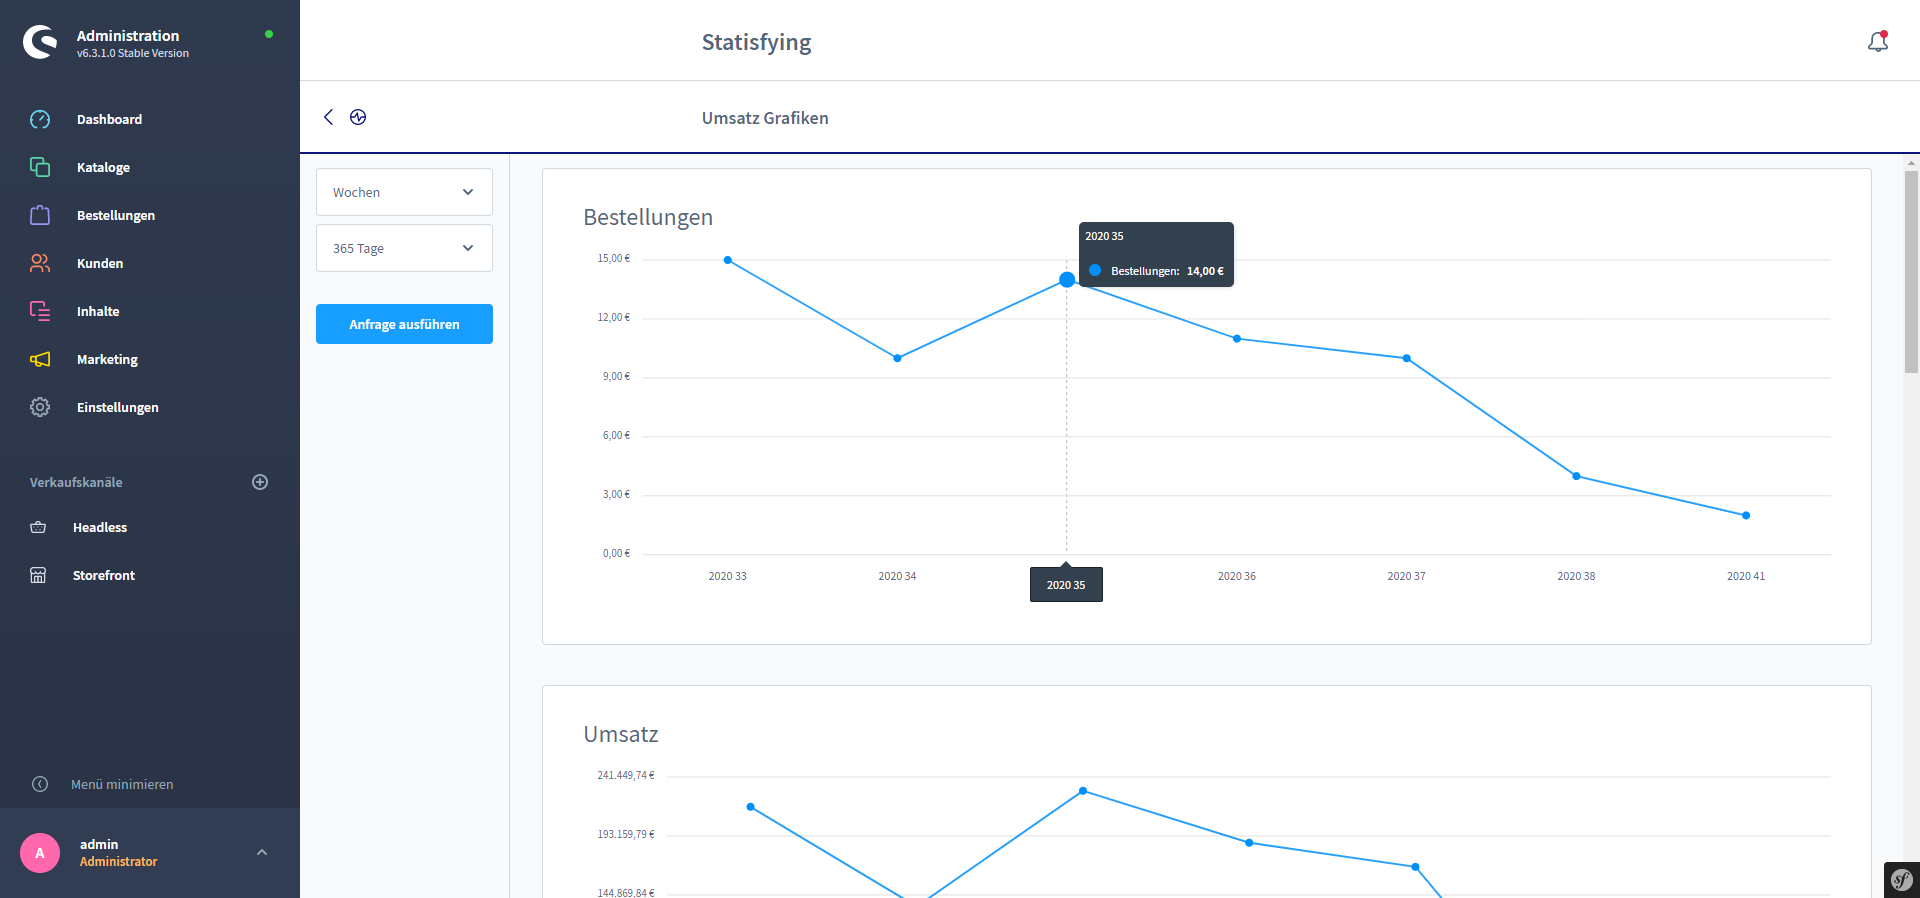The image size is (1920, 898).
Task: Open Dashboard menu entry
Action: coord(109,119)
